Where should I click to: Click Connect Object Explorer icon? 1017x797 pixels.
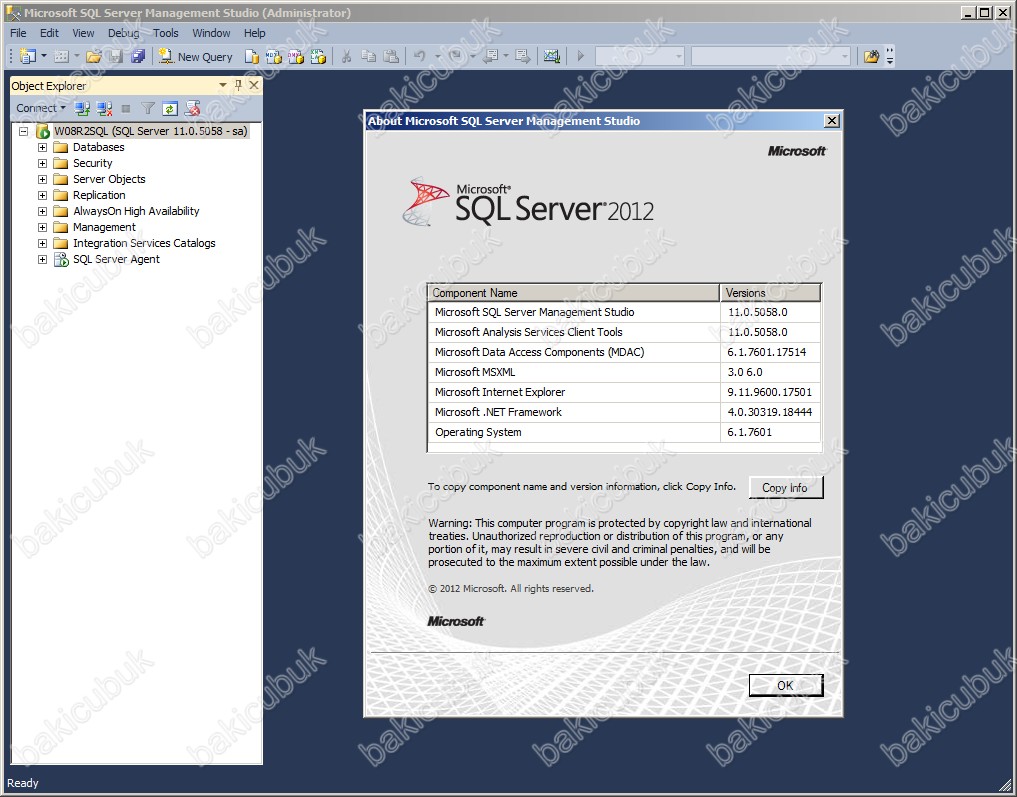click(x=82, y=108)
